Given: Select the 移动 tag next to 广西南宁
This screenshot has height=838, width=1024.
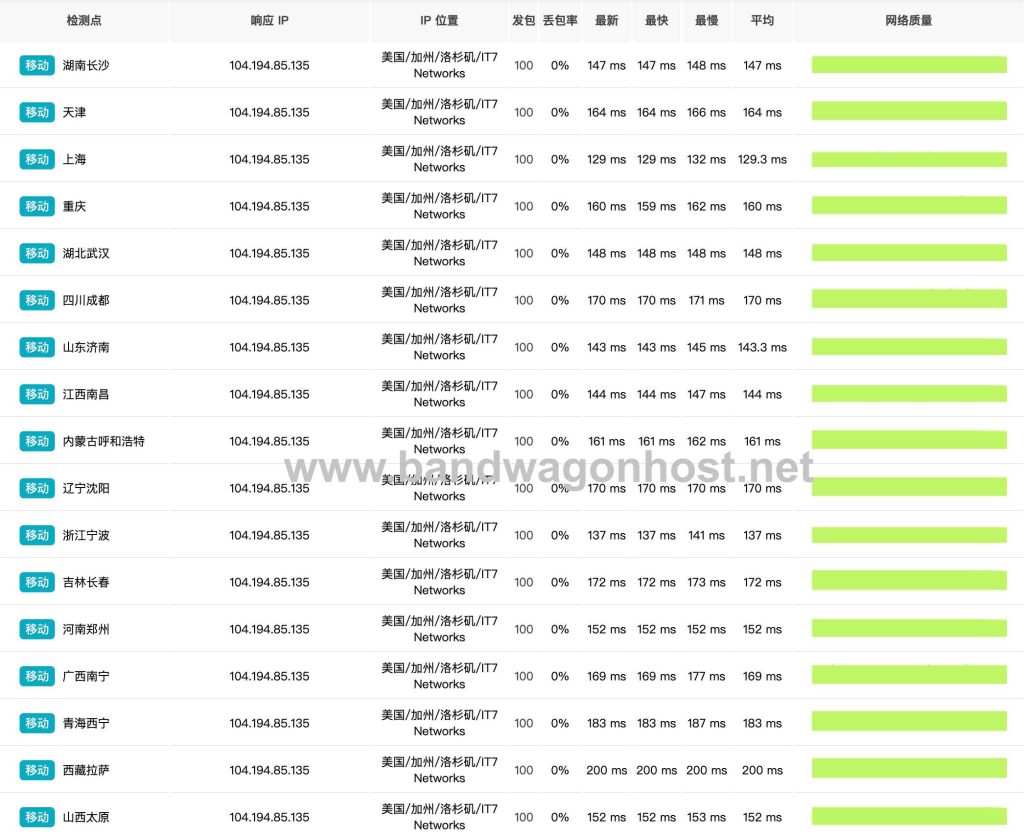Looking at the screenshot, I should (x=37, y=676).
